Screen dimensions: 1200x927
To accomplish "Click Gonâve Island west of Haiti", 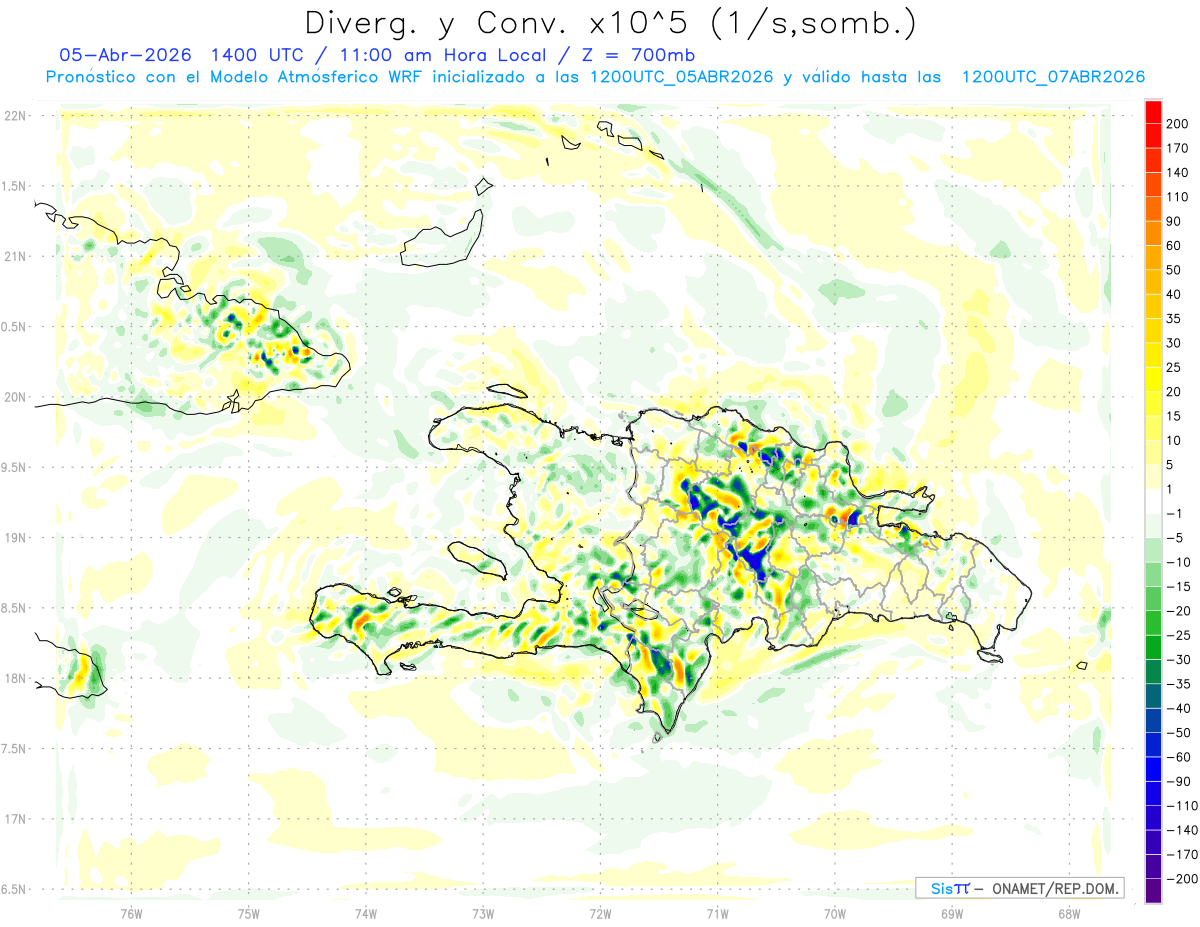I will [x=480, y=558].
